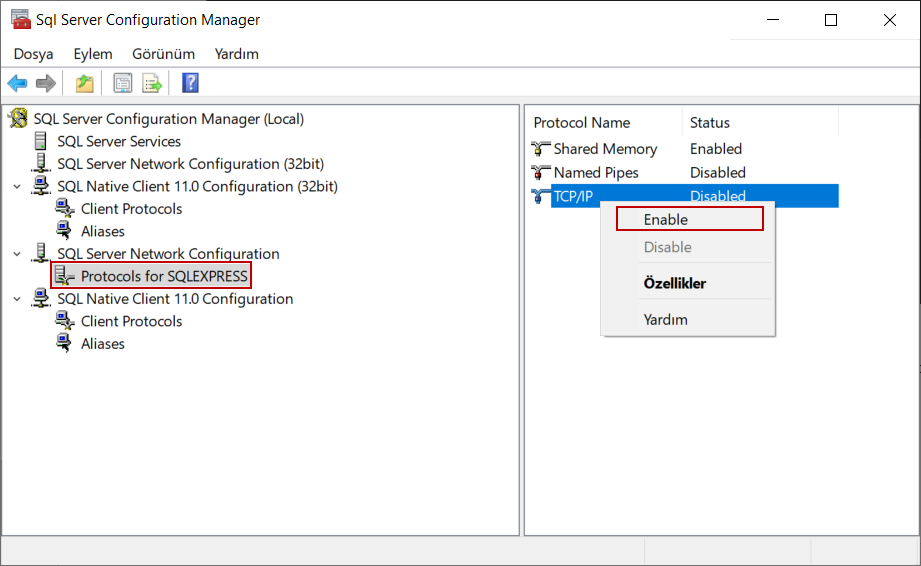Click the Shared Memory protocol icon
This screenshot has width=921, height=566.
coord(541,149)
